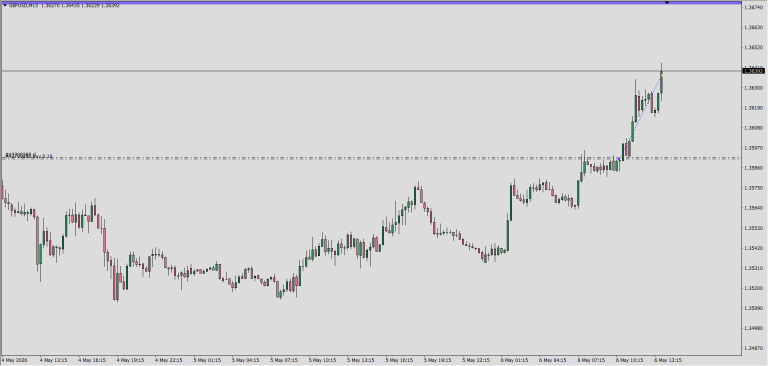Click the 4 May 16:15 time label
The width and height of the screenshot is (768, 366).
[x=92, y=360]
